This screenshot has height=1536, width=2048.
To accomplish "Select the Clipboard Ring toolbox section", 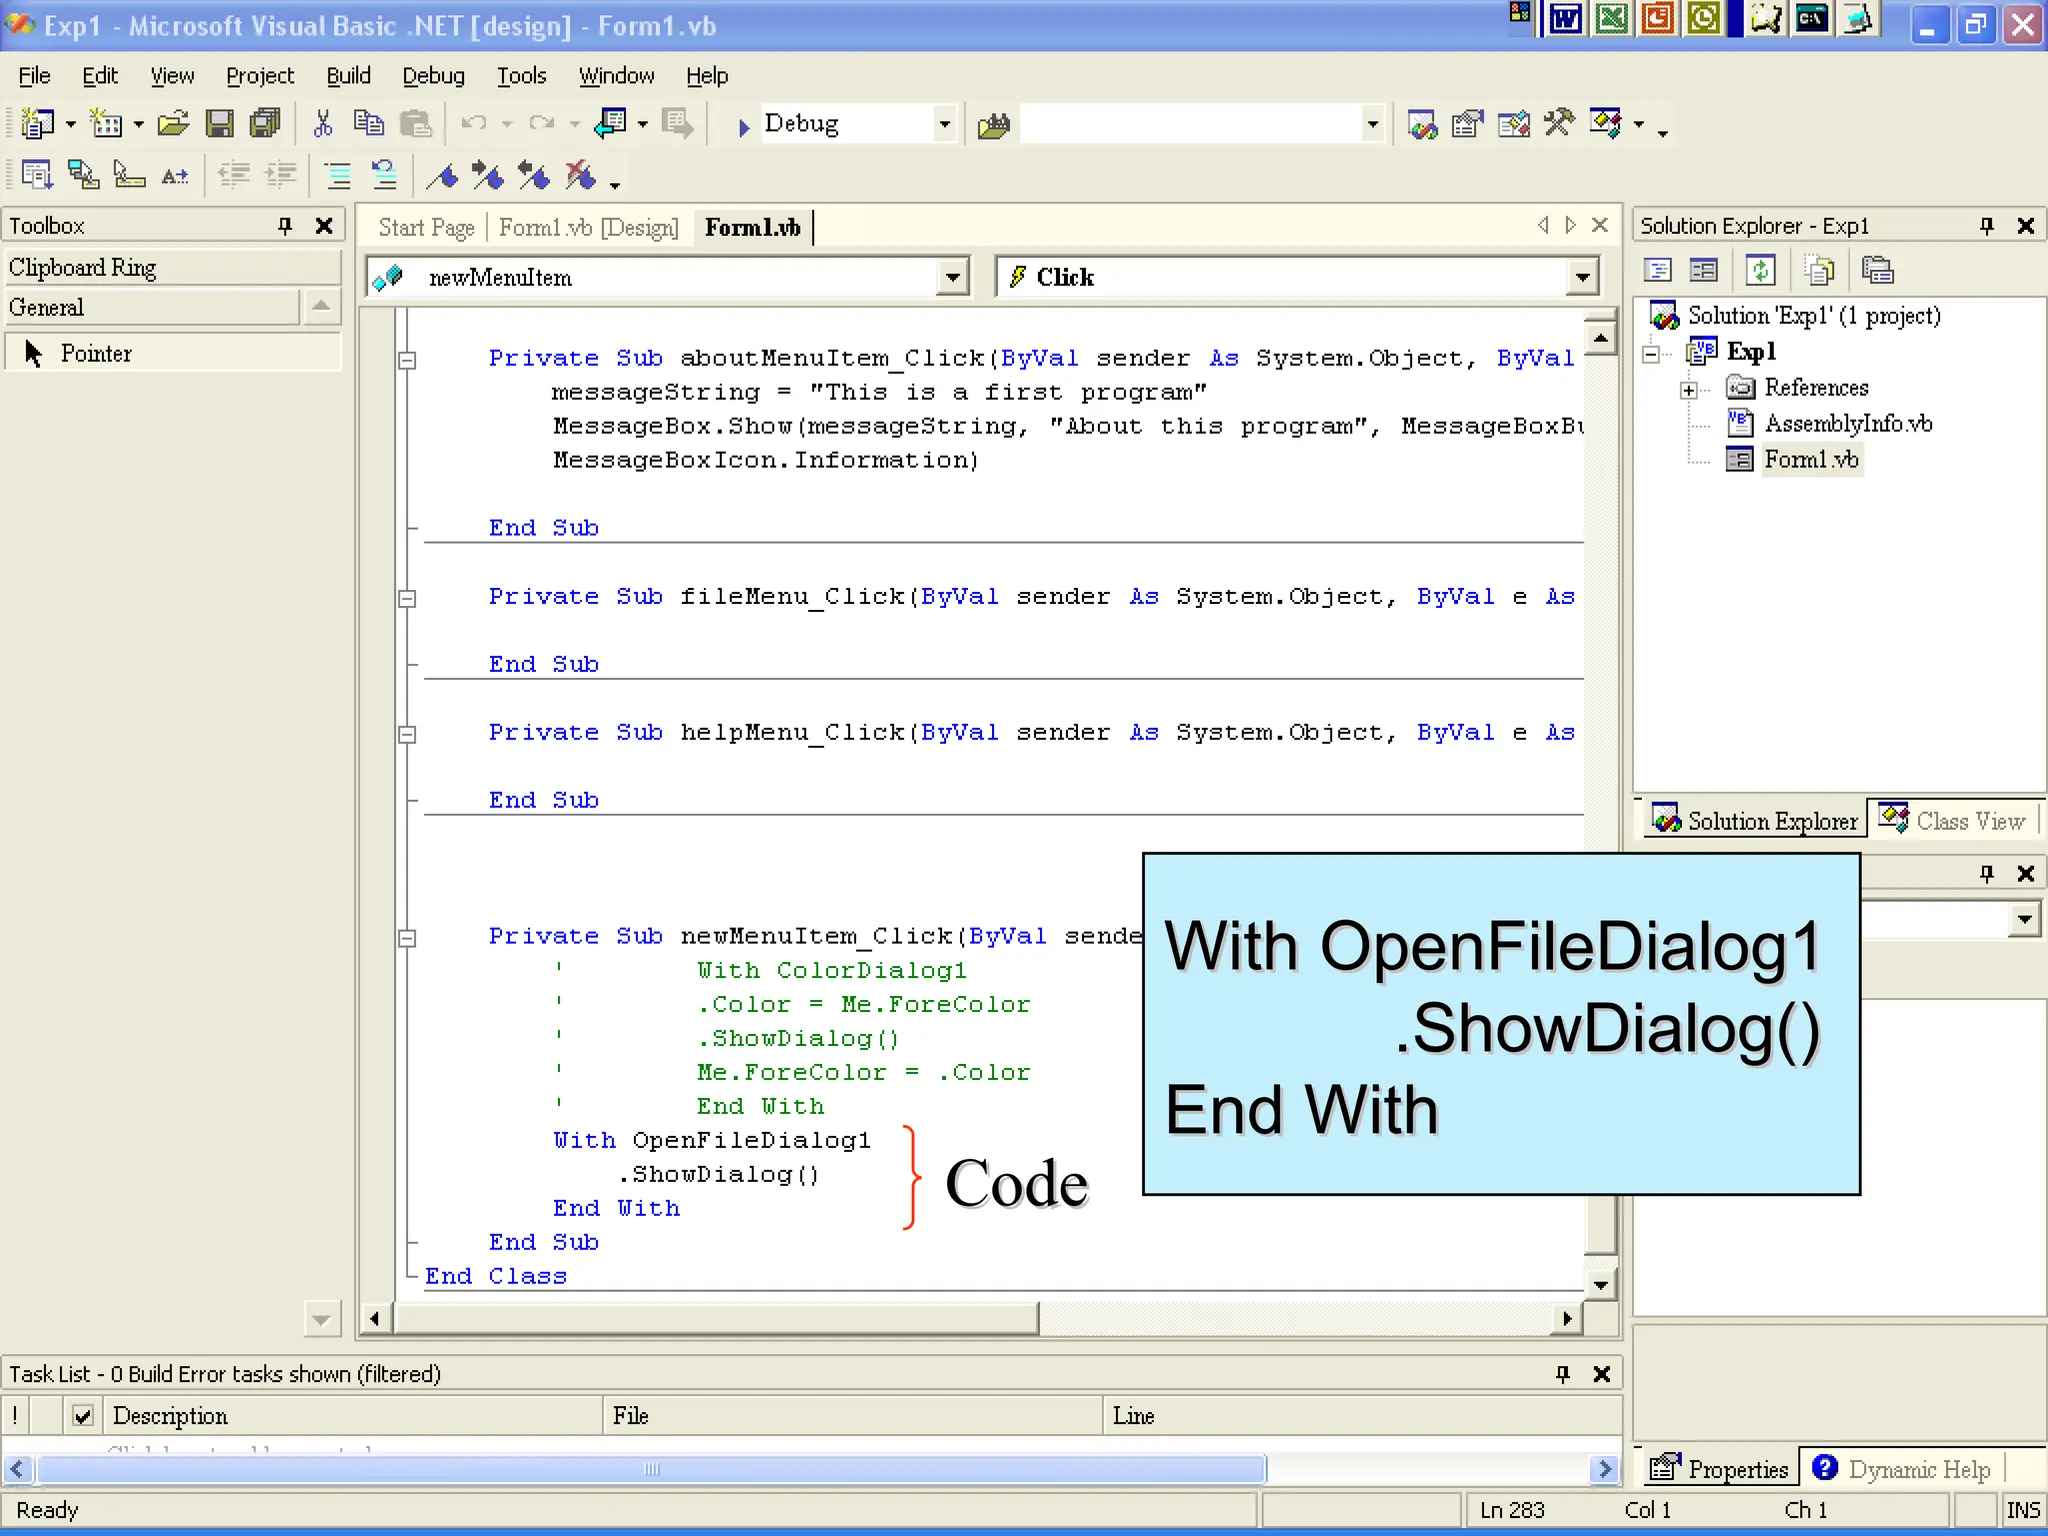I will click(172, 268).
